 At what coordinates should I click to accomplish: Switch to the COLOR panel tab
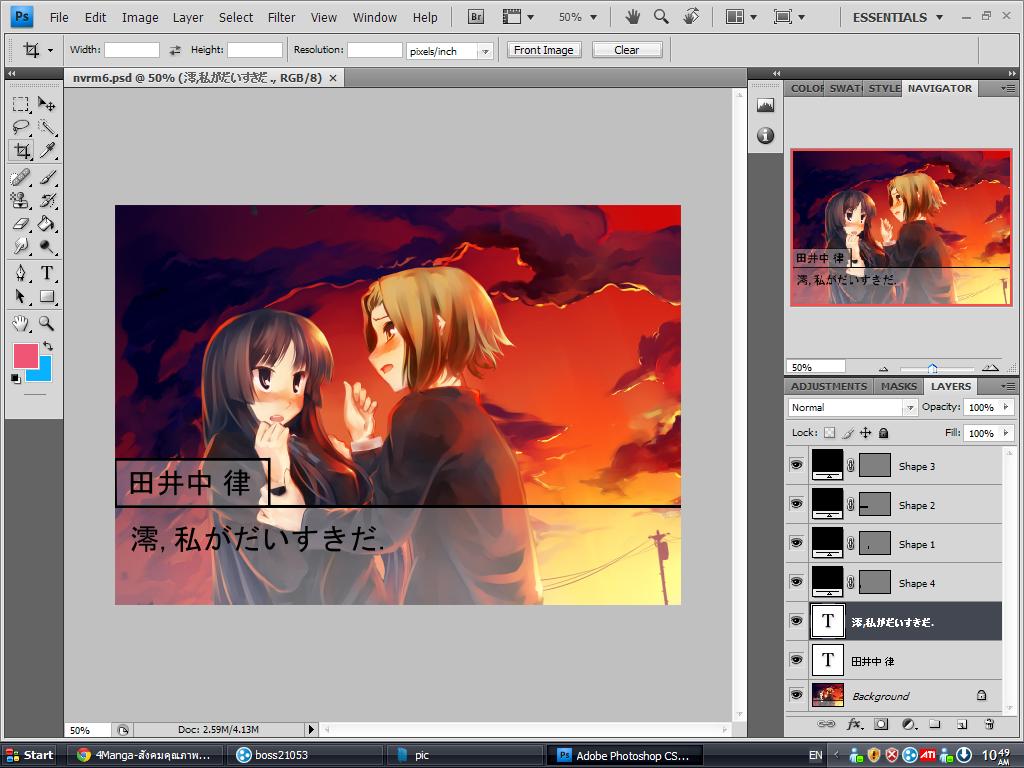coord(807,88)
